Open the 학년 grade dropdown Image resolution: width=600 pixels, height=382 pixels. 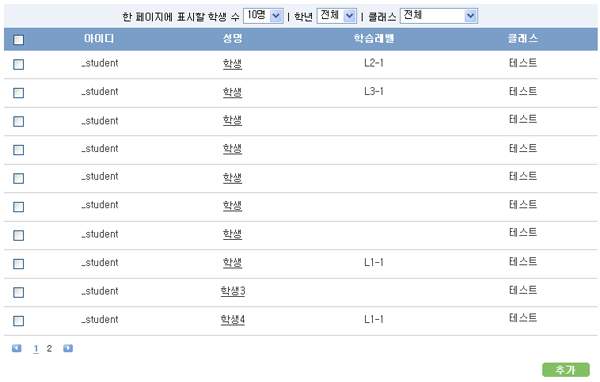pyautogui.click(x=337, y=16)
